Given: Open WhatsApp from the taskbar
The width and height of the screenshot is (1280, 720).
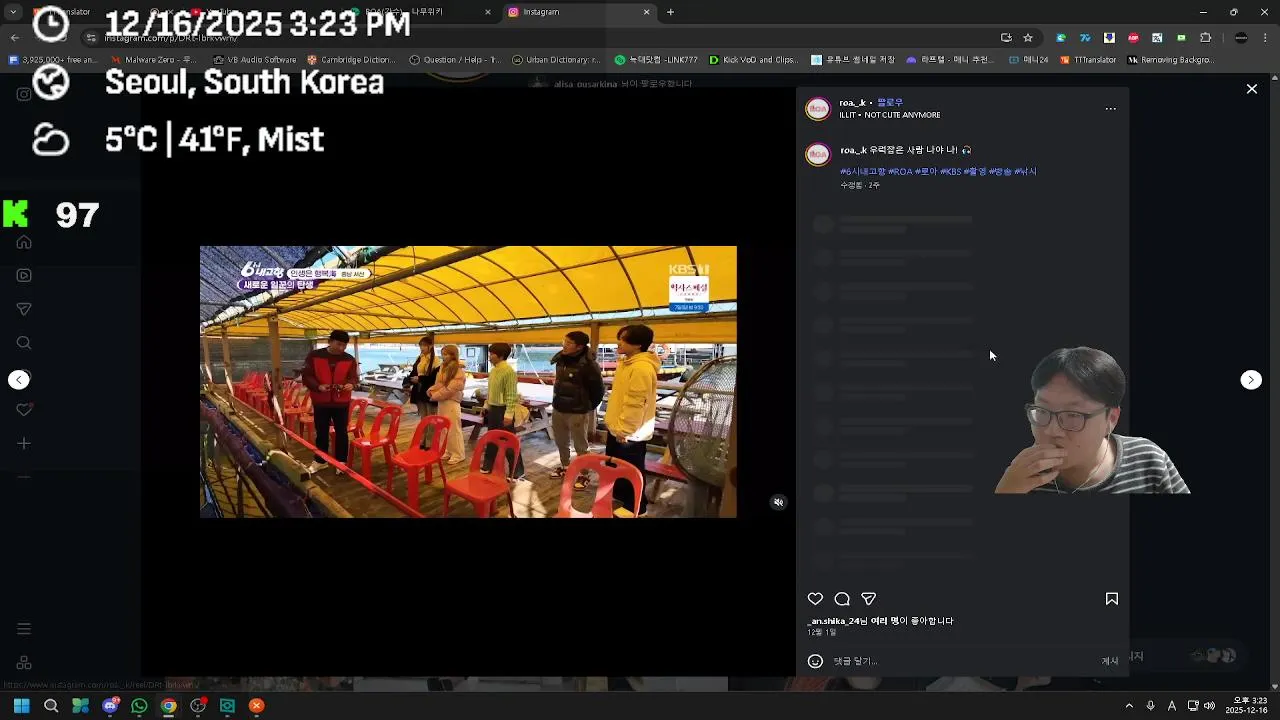Looking at the screenshot, I should click(x=139, y=706).
